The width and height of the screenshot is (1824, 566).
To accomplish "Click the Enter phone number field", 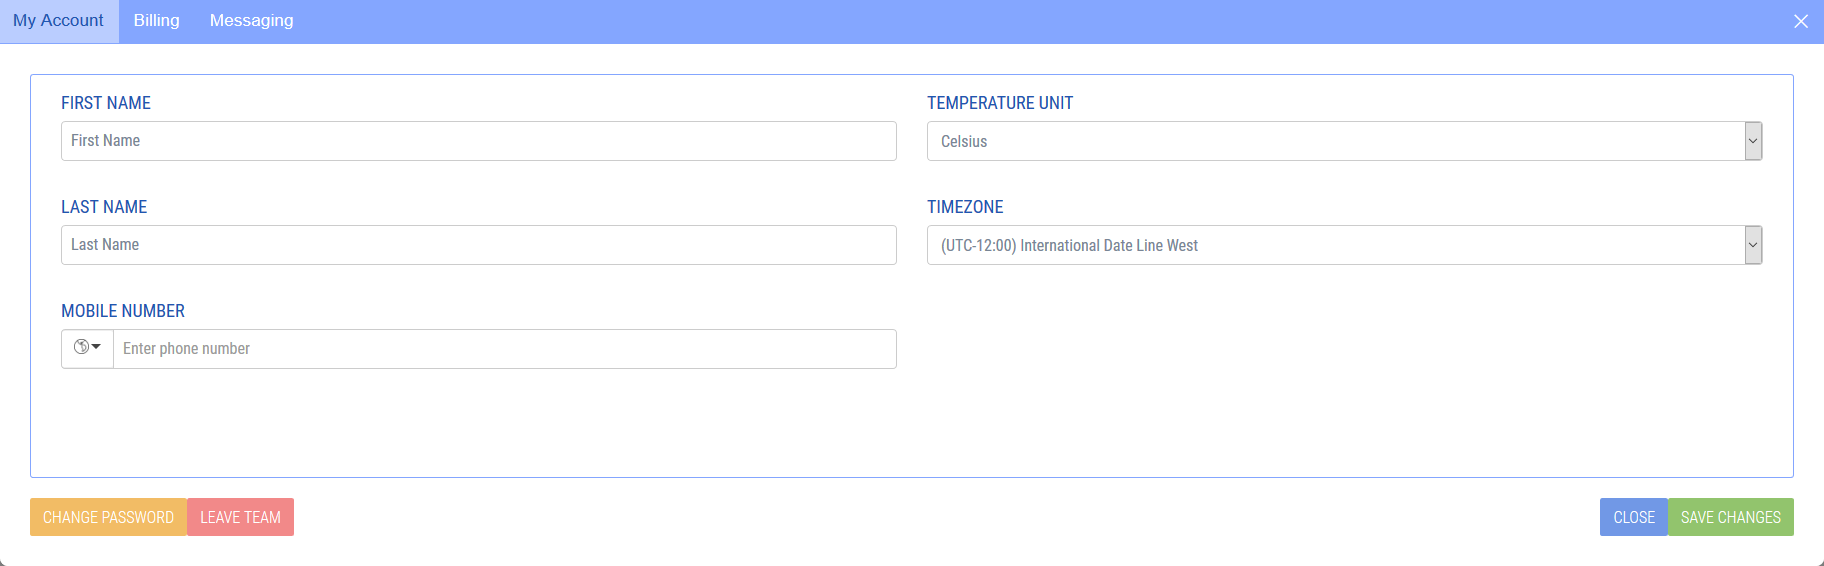I will pos(504,349).
